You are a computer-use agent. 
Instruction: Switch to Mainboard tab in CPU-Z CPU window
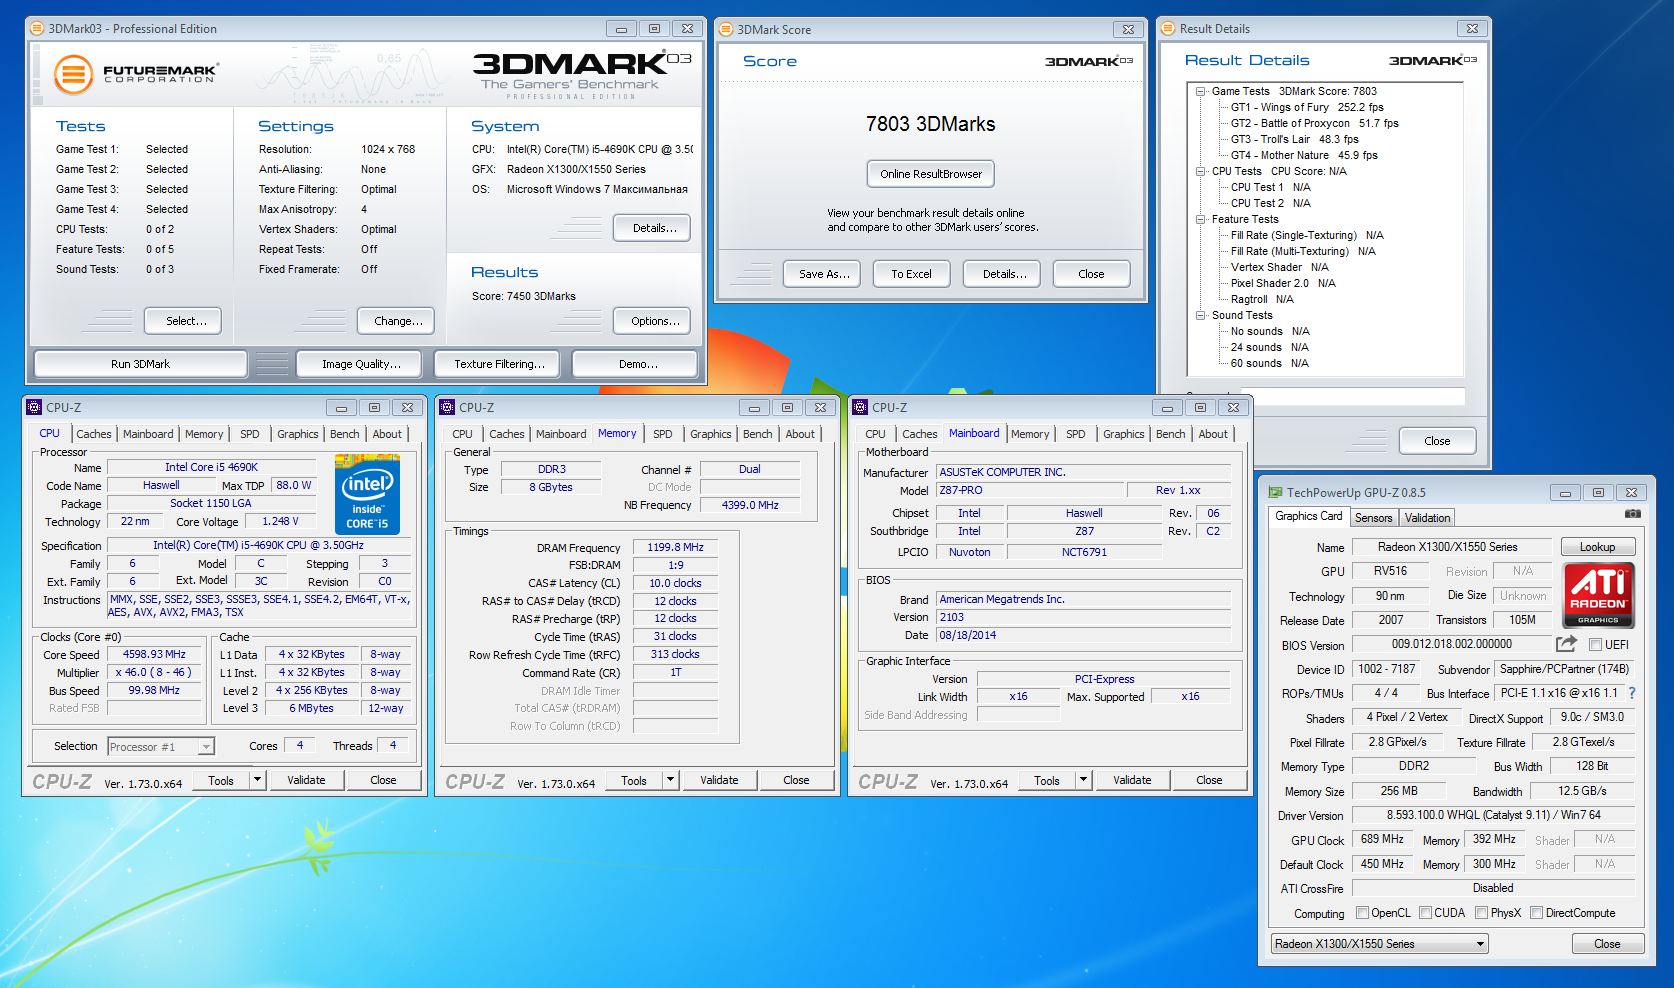(148, 434)
